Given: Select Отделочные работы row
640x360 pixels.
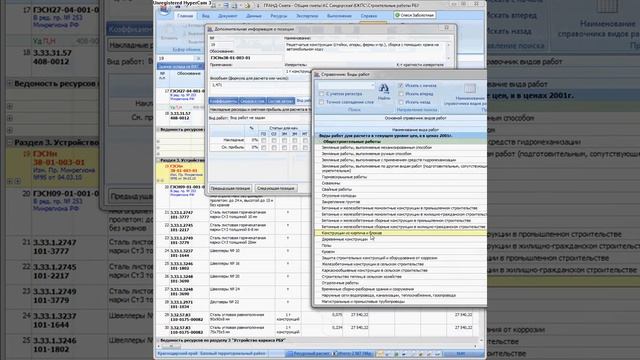Looking at the screenshot, I should (x=340, y=283).
